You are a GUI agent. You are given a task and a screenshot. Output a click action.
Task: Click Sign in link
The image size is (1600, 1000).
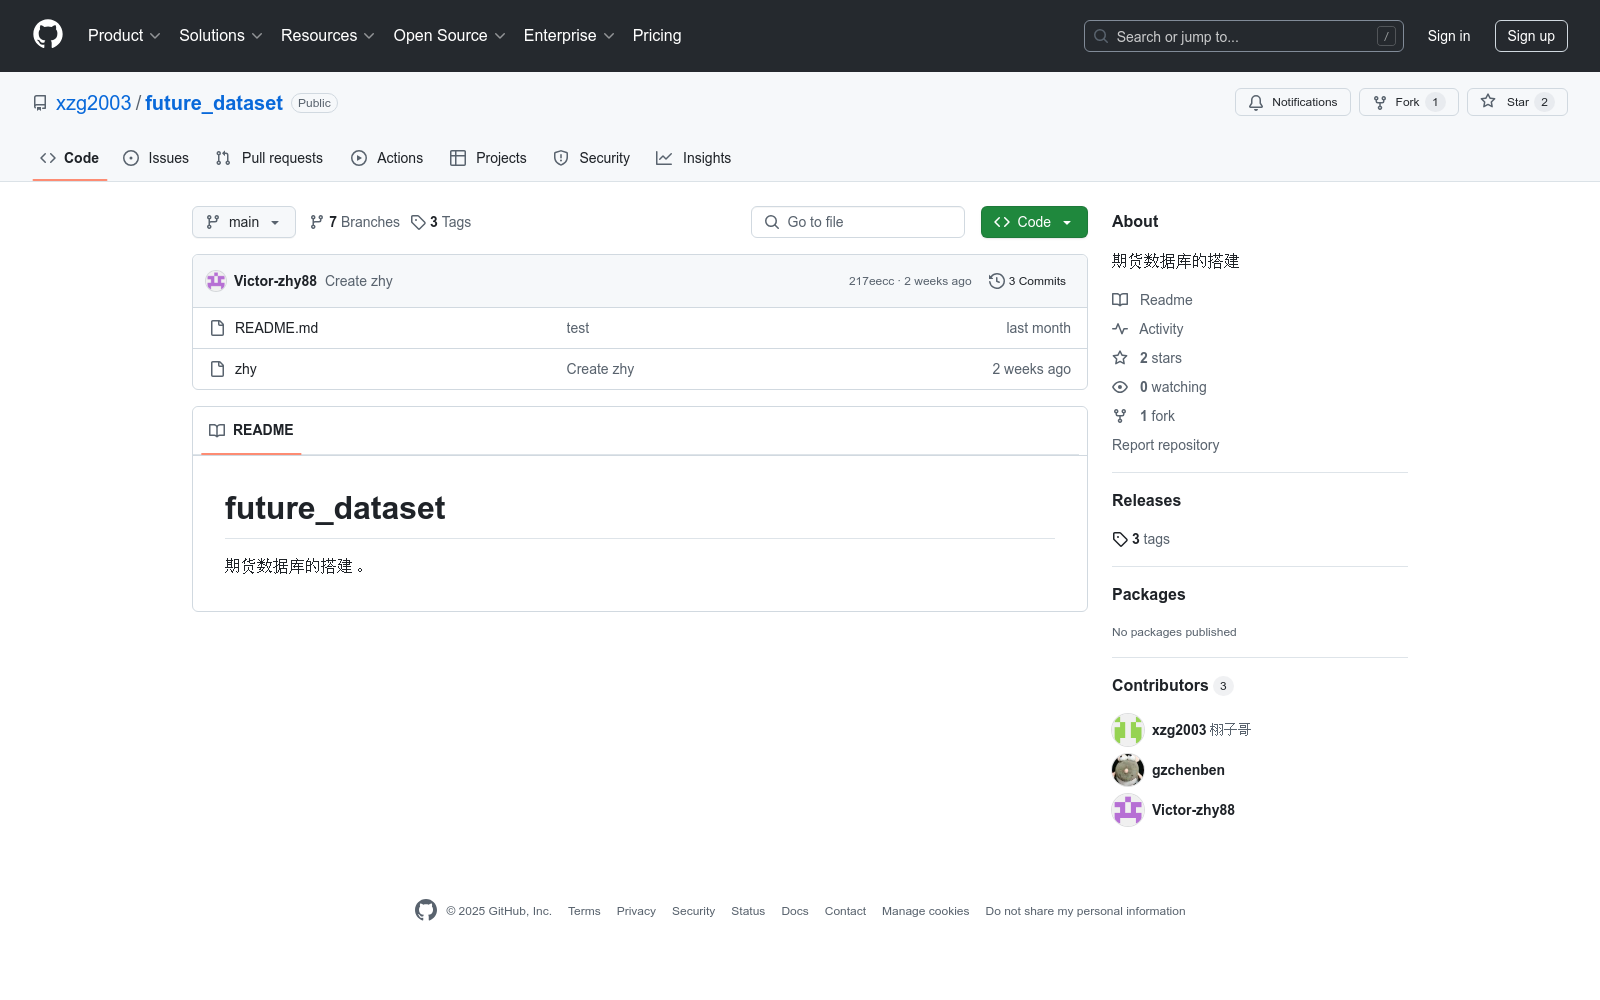(1449, 36)
